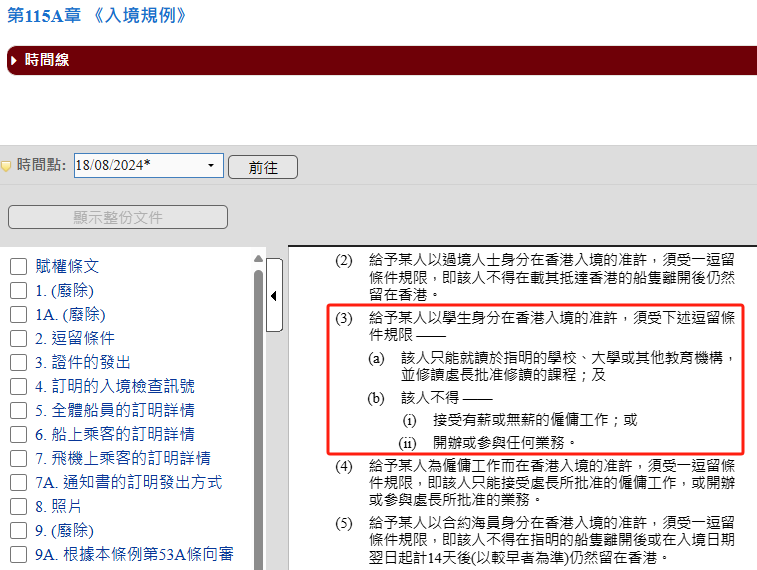The image size is (757, 570).
Task: Click subsection (3) text on 學生身分
Action: [552, 326]
